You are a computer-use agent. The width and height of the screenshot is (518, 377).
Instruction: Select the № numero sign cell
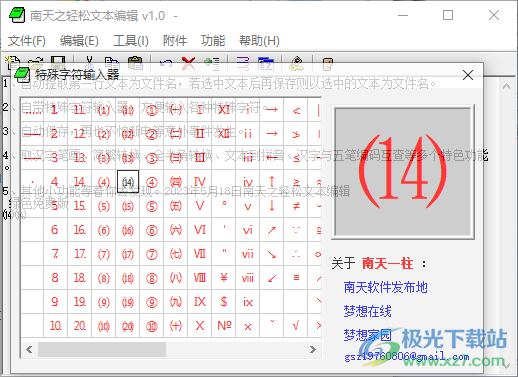(224, 326)
